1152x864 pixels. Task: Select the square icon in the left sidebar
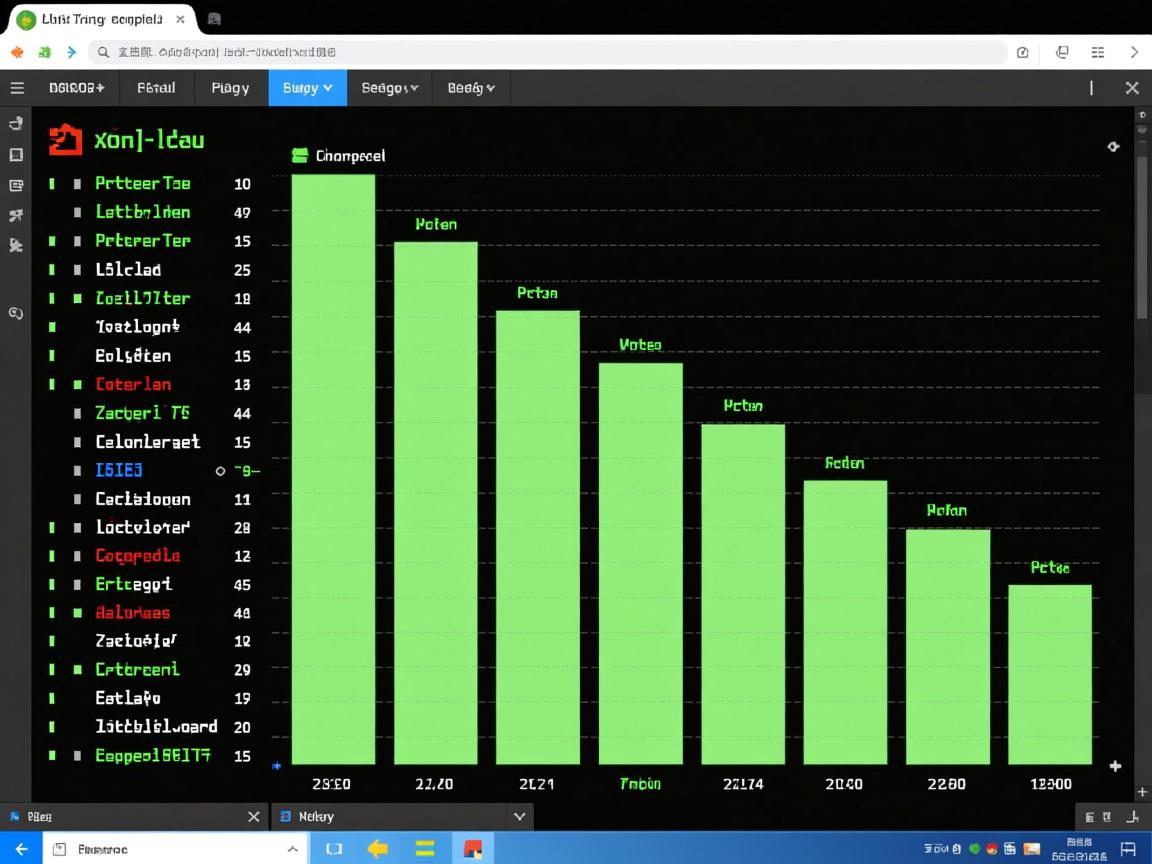pos(16,155)
